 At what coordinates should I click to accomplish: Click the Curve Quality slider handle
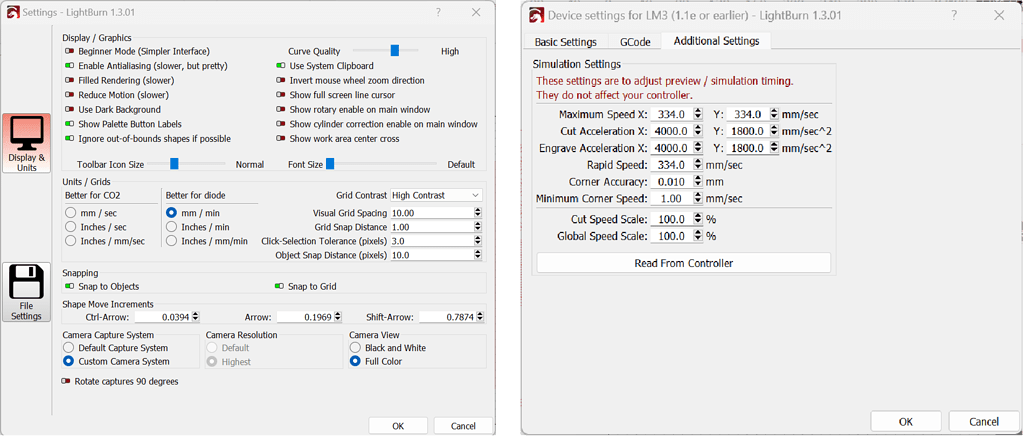click(x=394, y=50)
